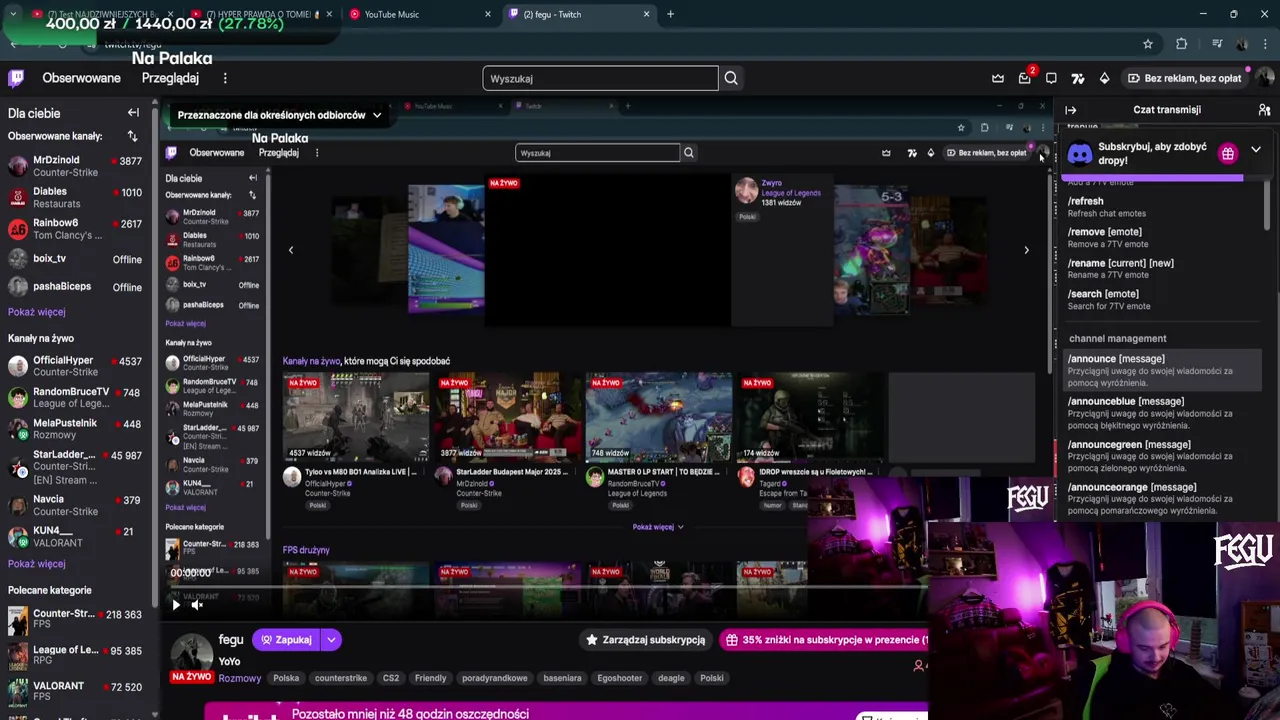This screenshot has width=1280, height=720.
Task: Open League of Legends recommended category
Action: (75, 656)
